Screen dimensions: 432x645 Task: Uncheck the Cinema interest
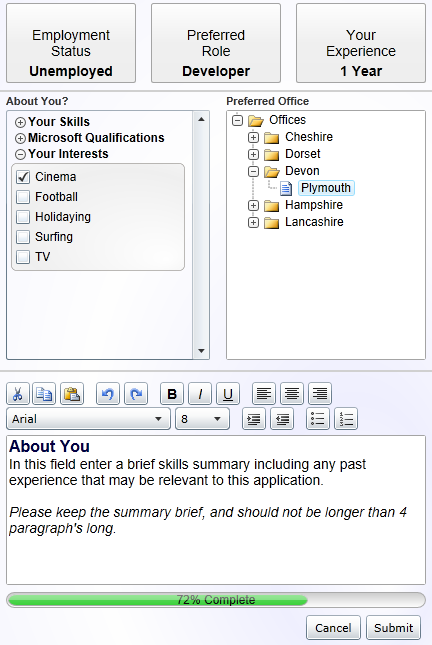23,177
